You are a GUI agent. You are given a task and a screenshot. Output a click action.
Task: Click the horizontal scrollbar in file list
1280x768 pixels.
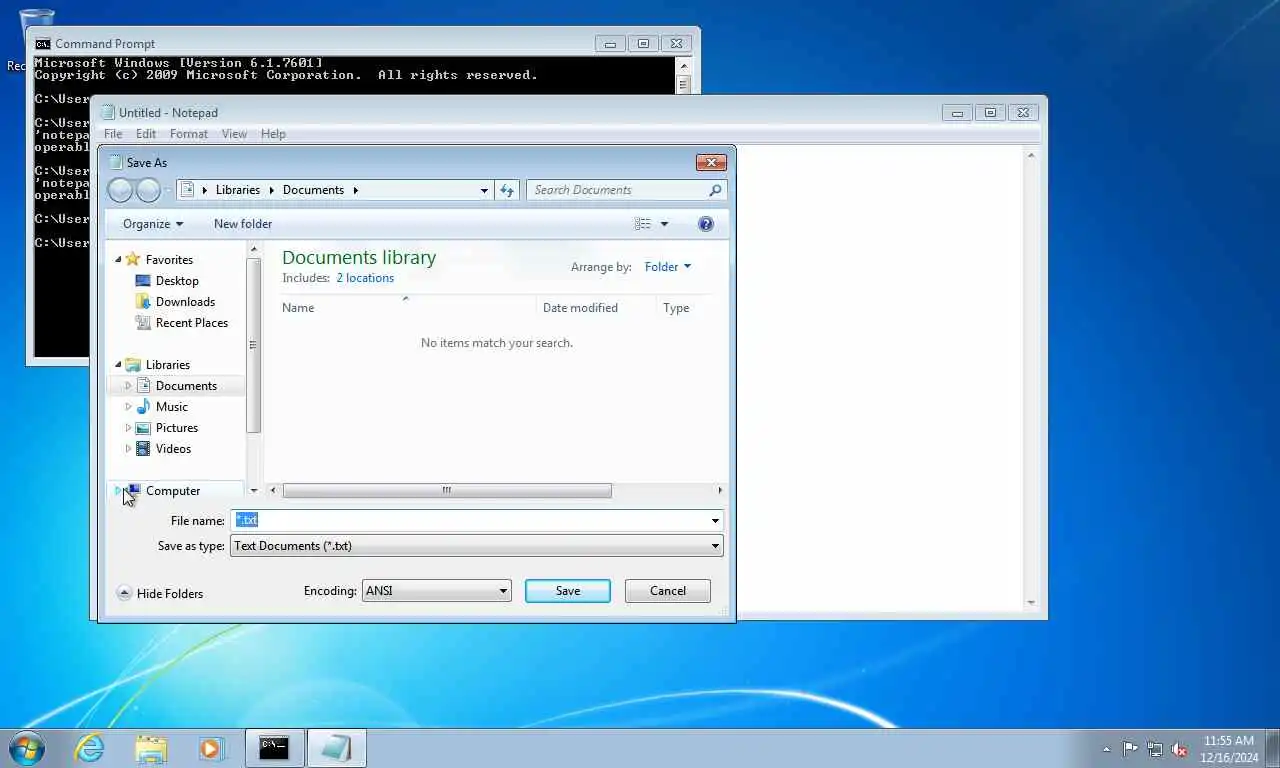tap(447, 490)
